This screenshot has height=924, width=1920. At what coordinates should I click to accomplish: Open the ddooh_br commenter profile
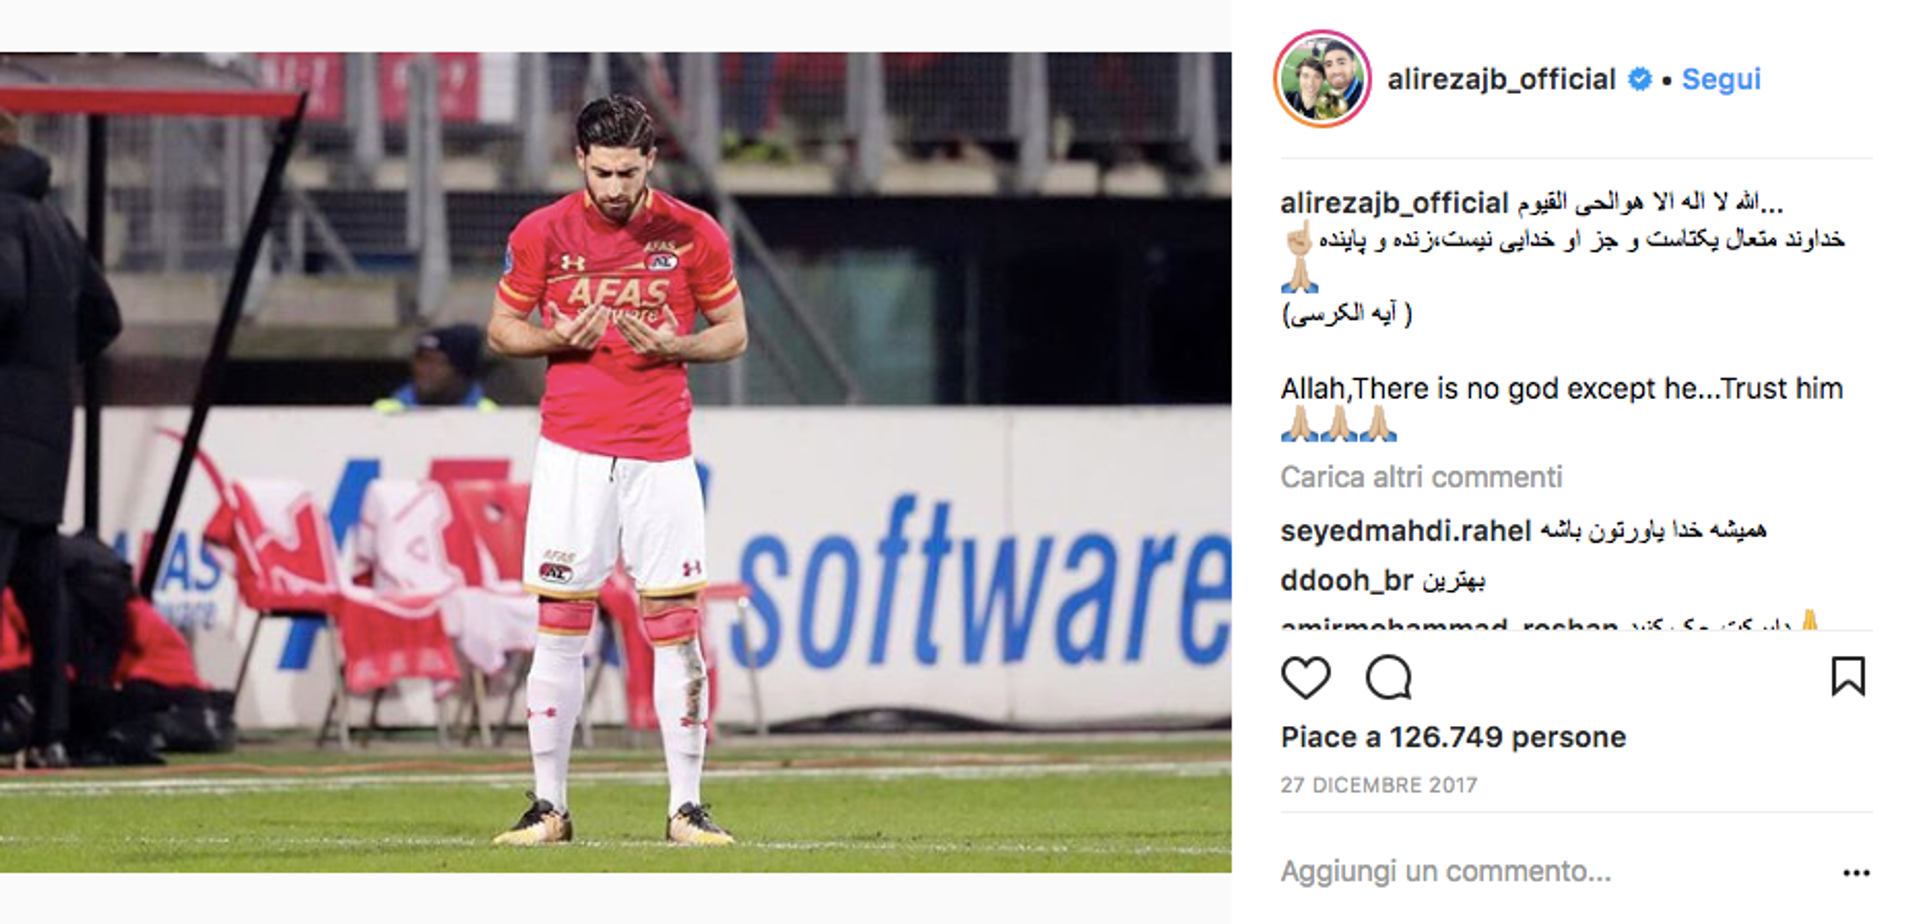coord(1347,581)
